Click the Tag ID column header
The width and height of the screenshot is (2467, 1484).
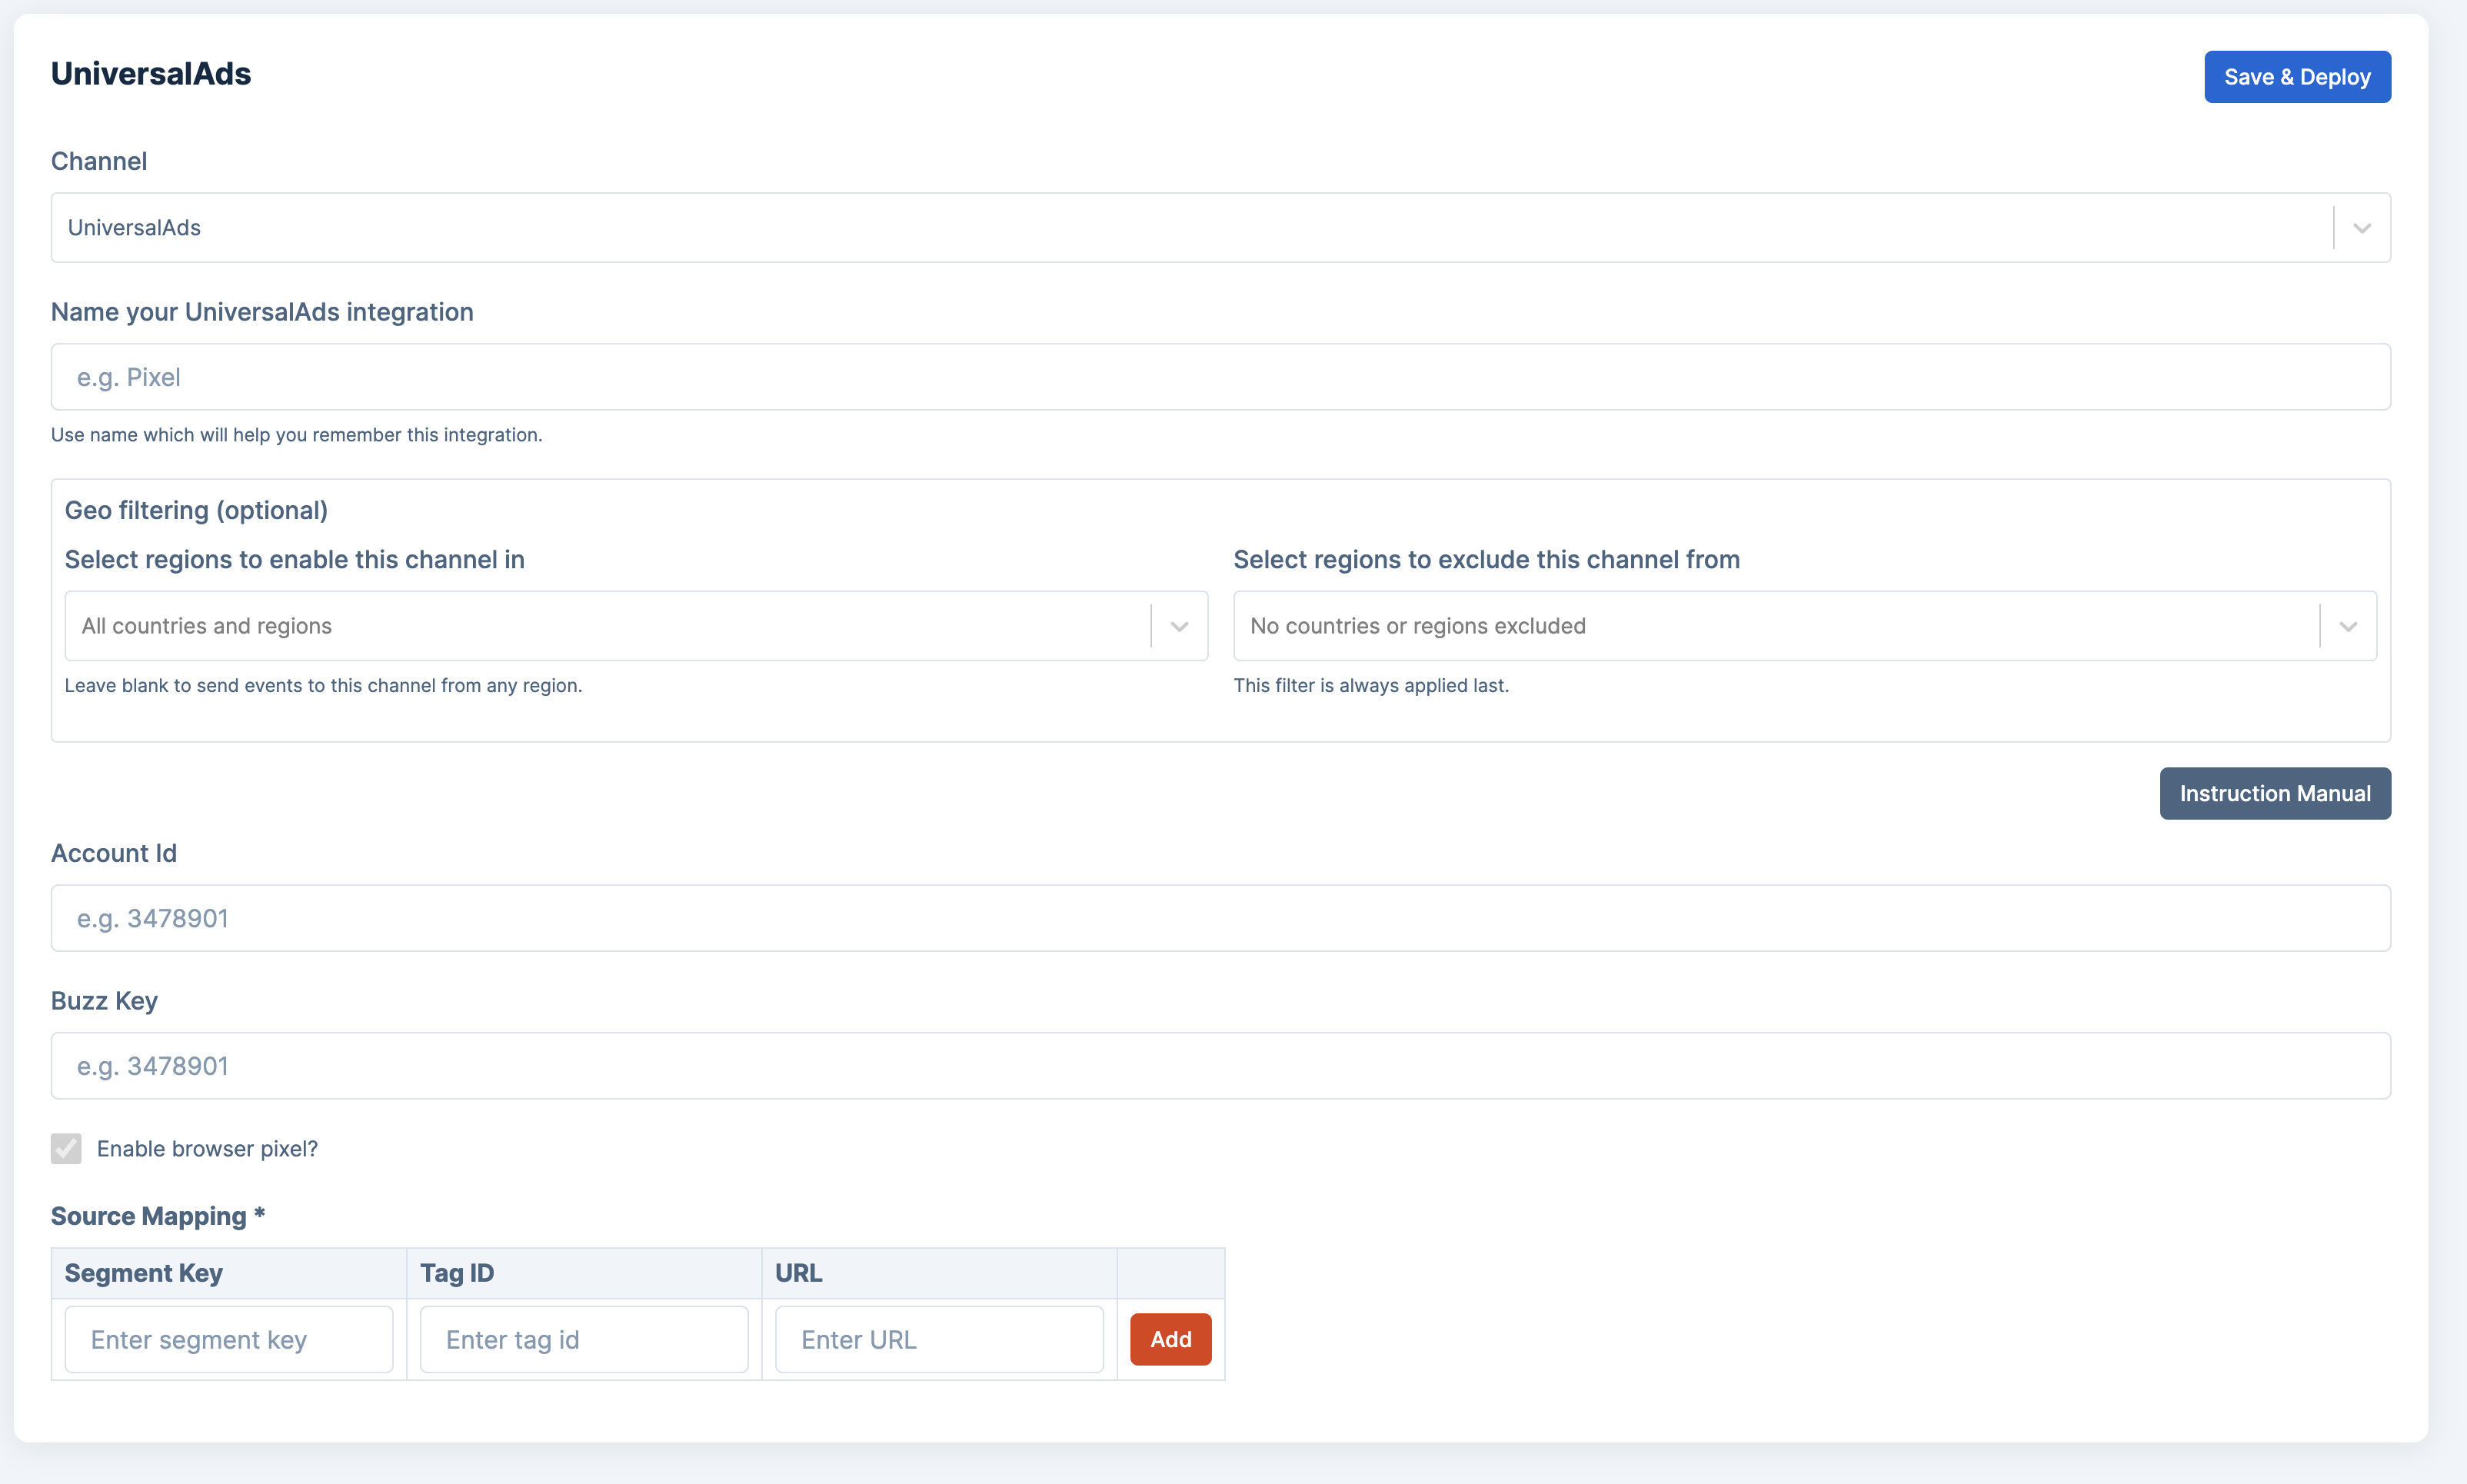point(457,1273)
